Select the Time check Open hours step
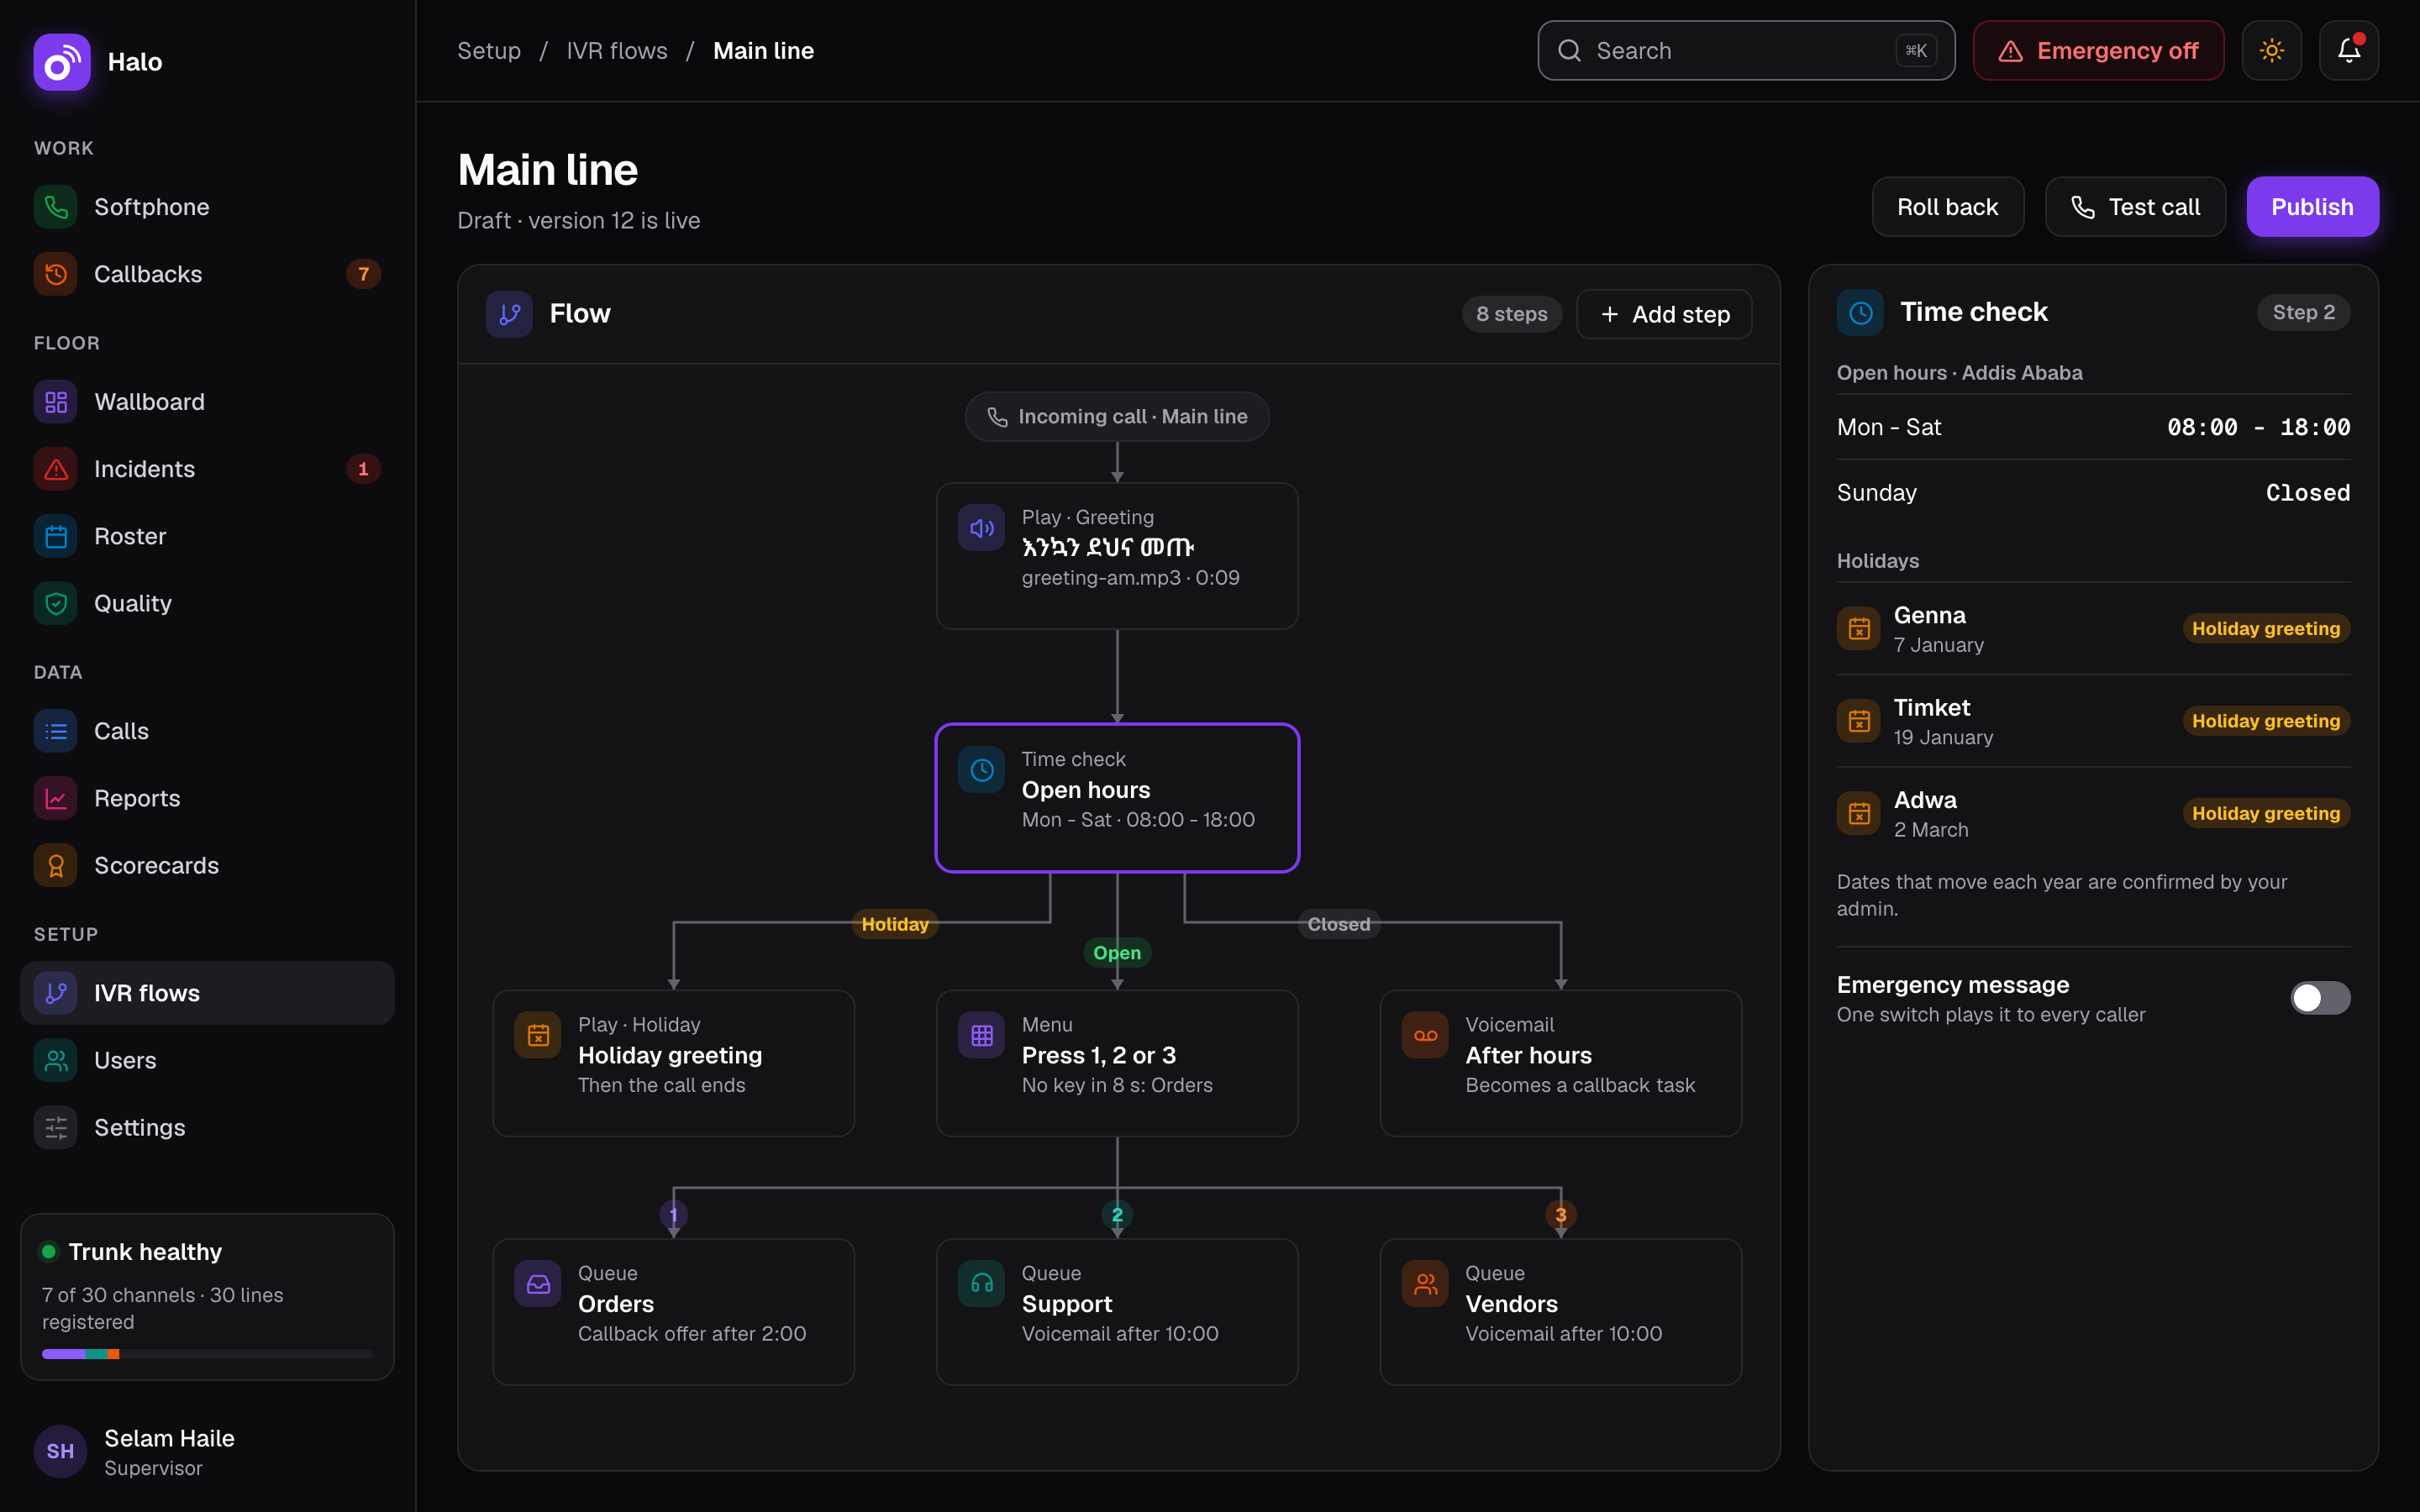 tap(1117, 798)
